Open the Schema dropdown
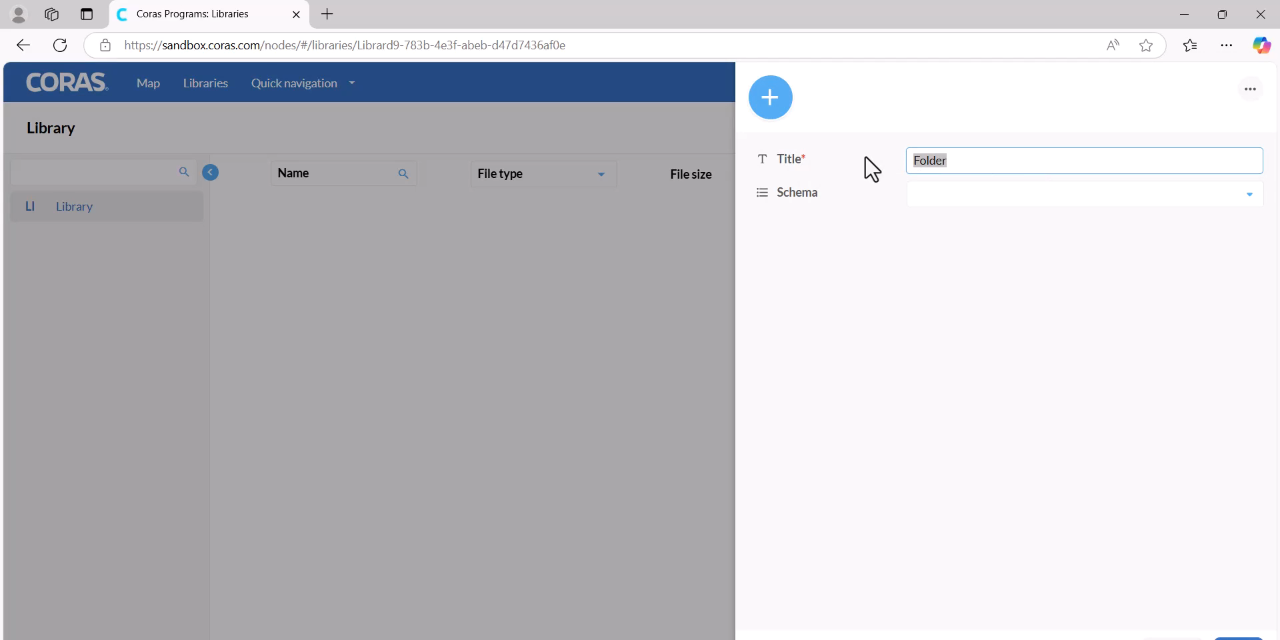Screen dimensions: 1280x640 pyautogui.click(x=1084, y=193)
